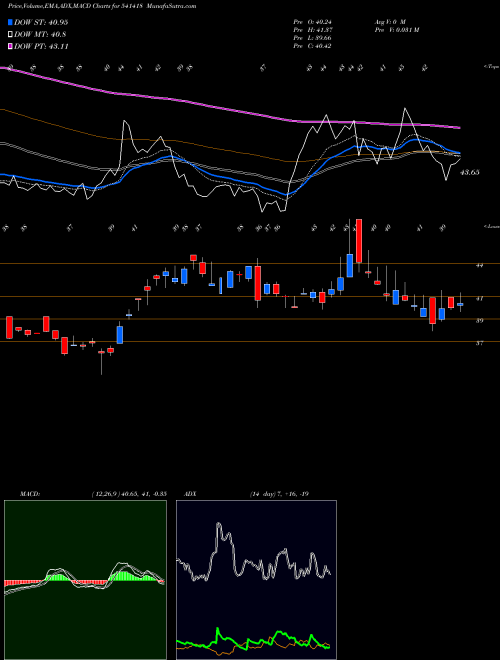Screen dimensions: 500x660
Task: Open the green MACD histogram chart panel
Action: (85, 580)
